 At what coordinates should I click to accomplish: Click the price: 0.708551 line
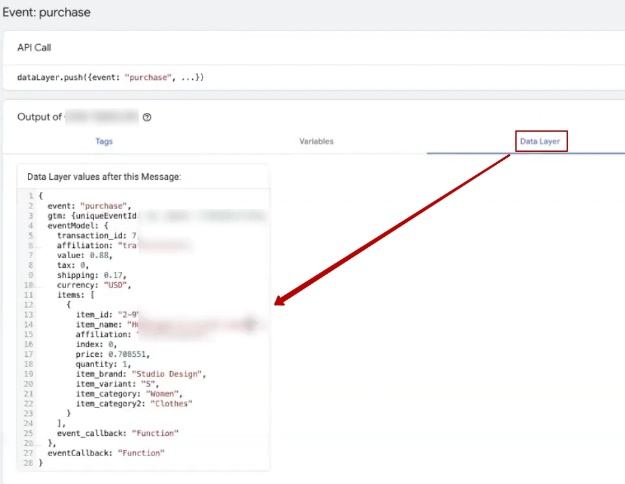[111, 353]
